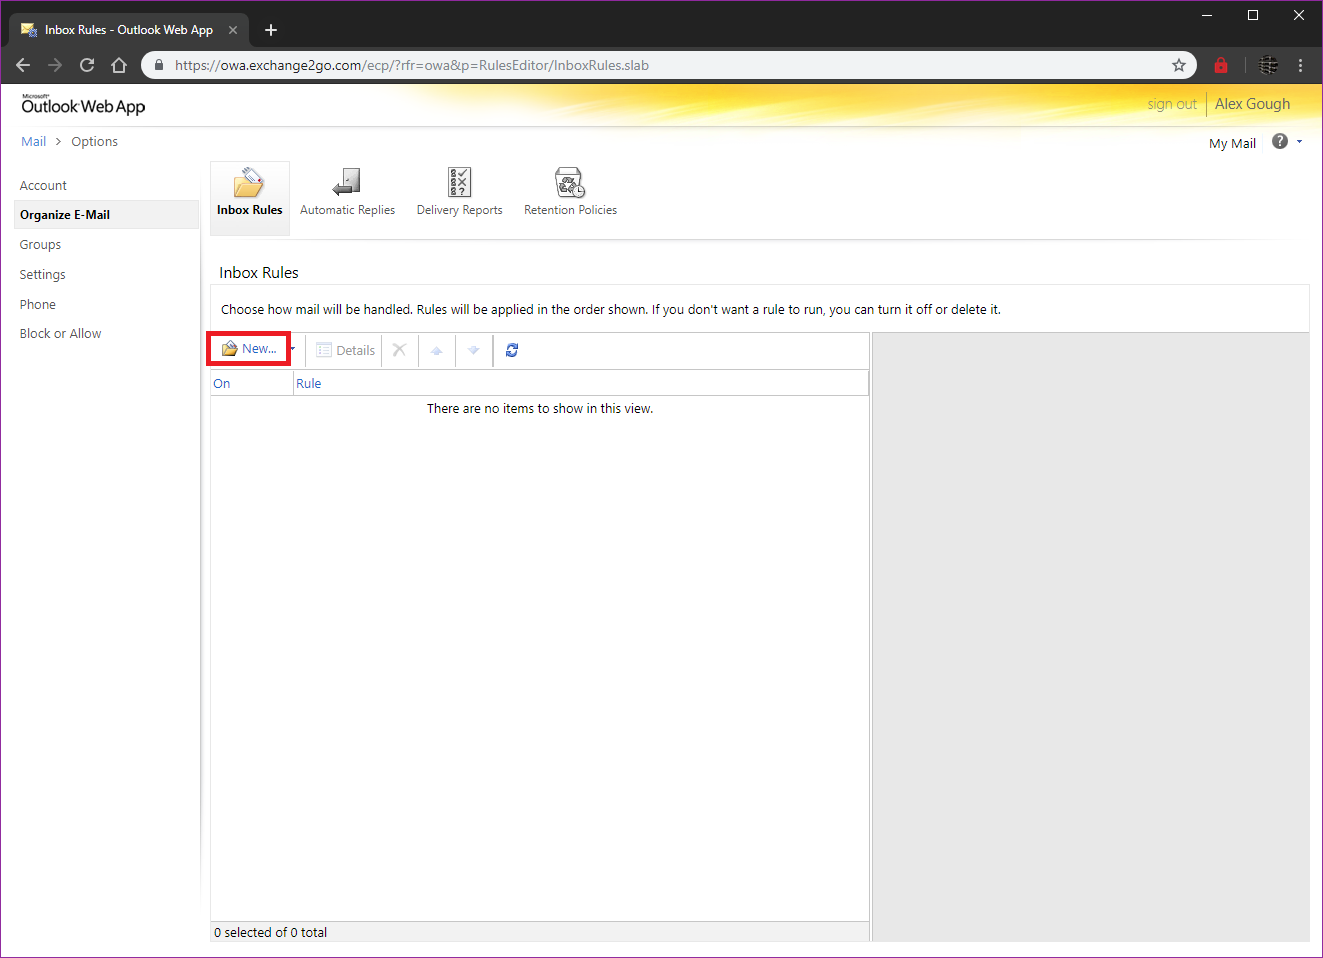
Task: Bookmark this page with the star icon
Action: pyautogui.click(x=1179, y=65)
